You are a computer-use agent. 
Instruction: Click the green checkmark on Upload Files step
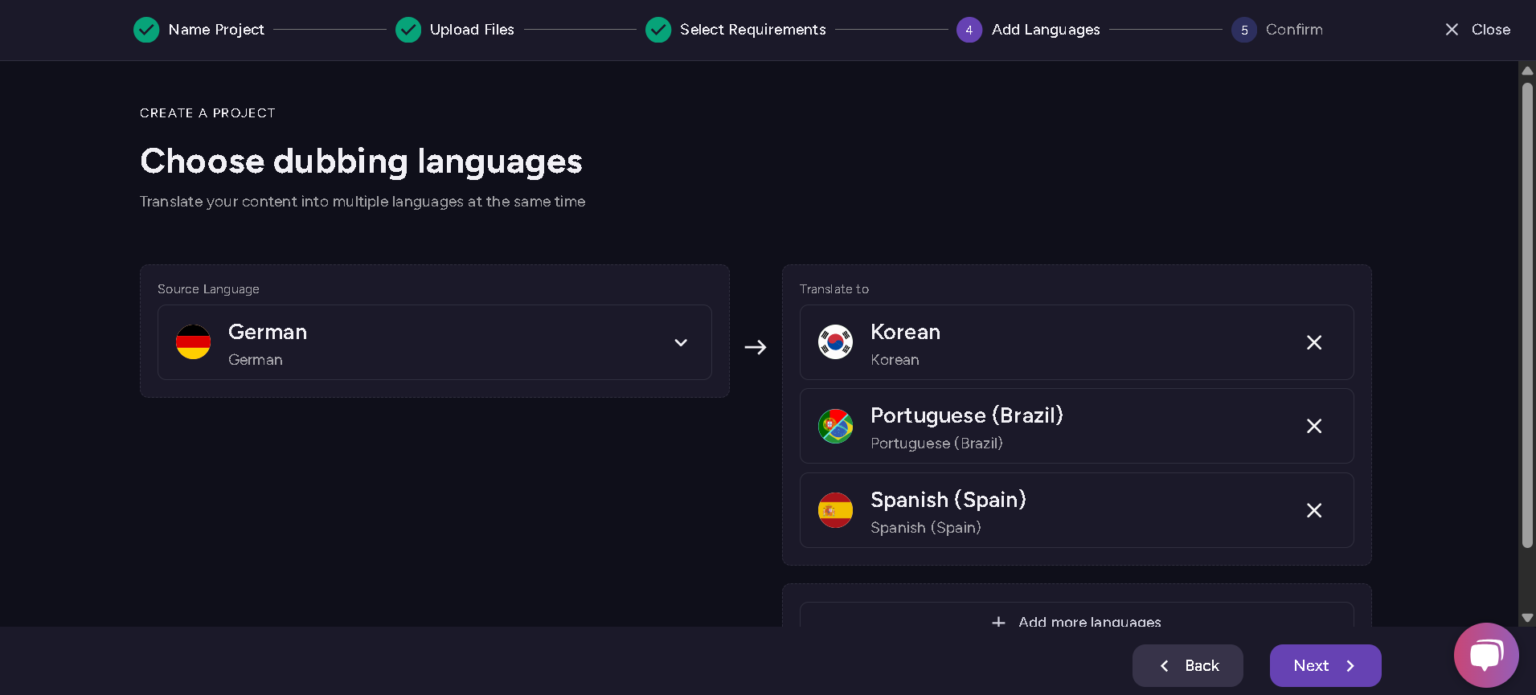[x=408, y=30]
